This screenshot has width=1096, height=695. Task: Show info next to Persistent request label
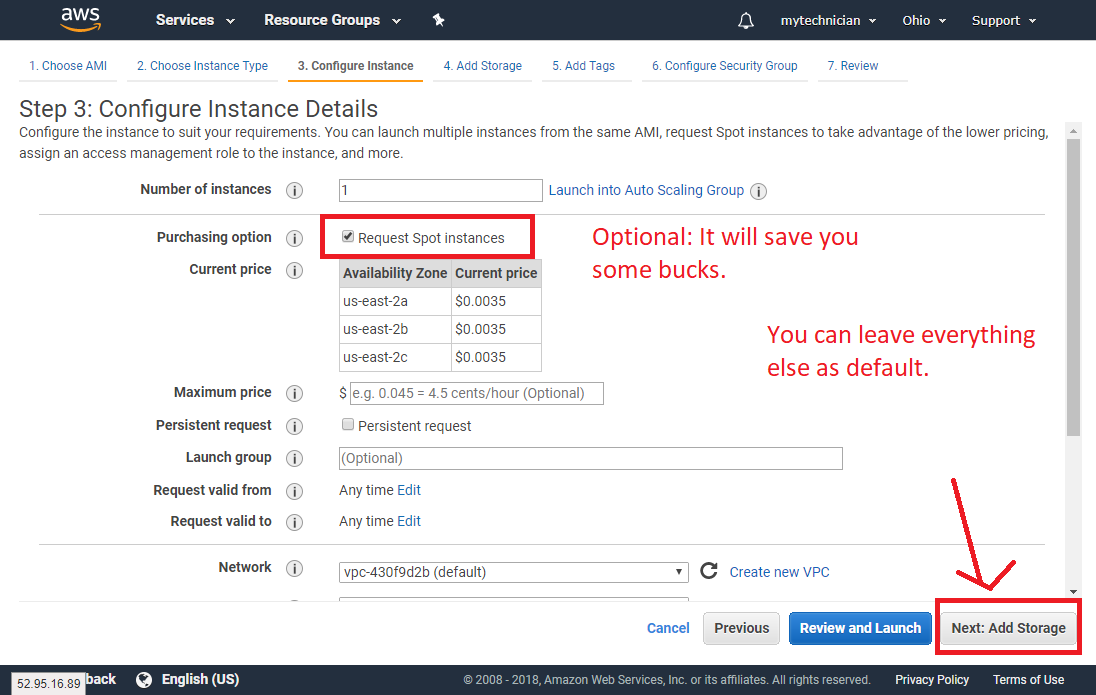point(294,427)
